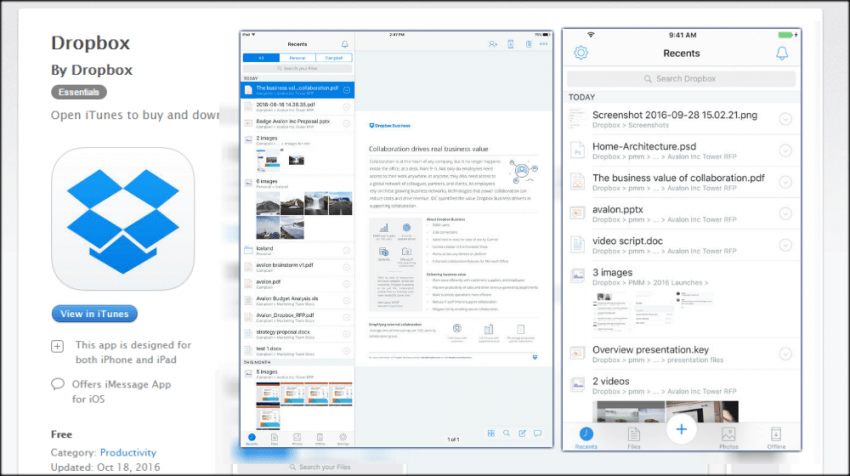850x476 pixels.
Task: Click the PSD file icon for Home-Architecture
Action: pyautogui.click(x=577, y=150)
